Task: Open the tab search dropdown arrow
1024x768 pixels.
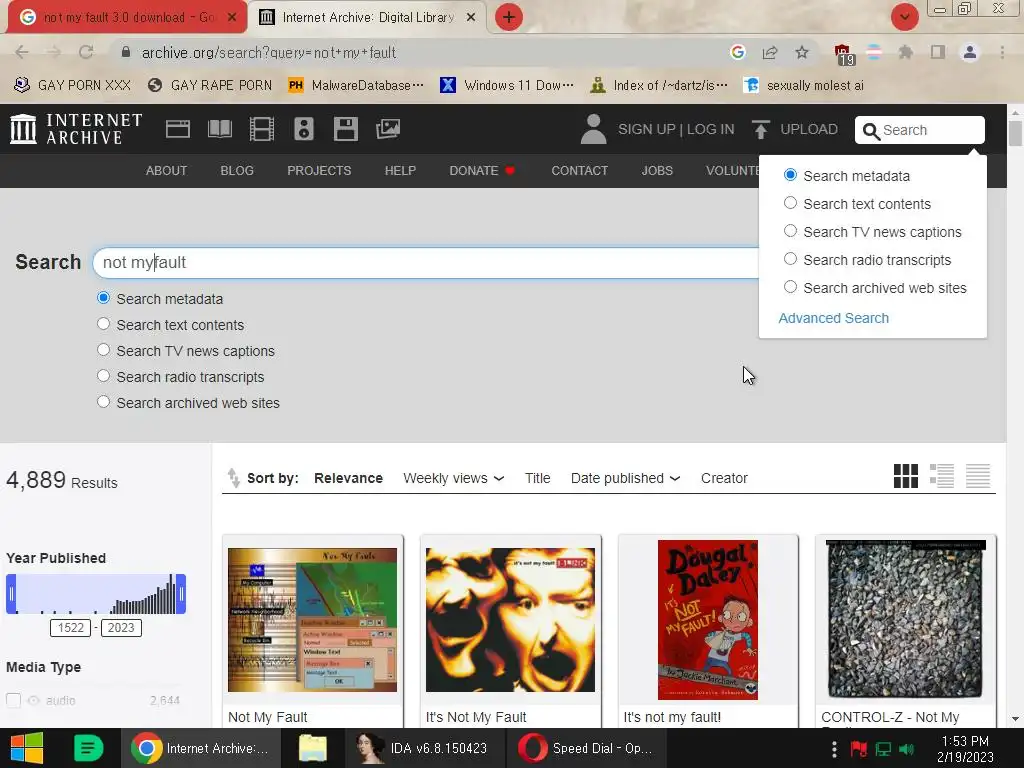Action: (904, 17)
